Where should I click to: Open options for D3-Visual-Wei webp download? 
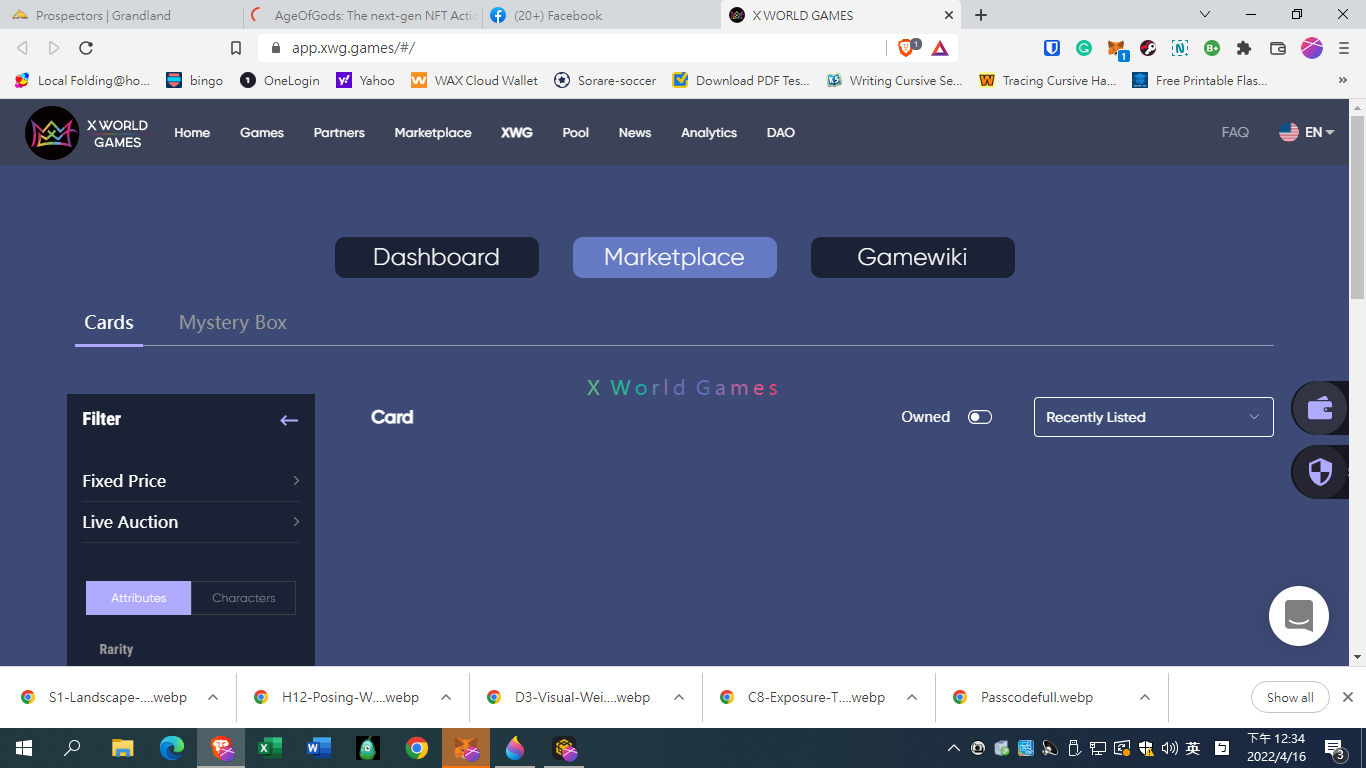679,697
